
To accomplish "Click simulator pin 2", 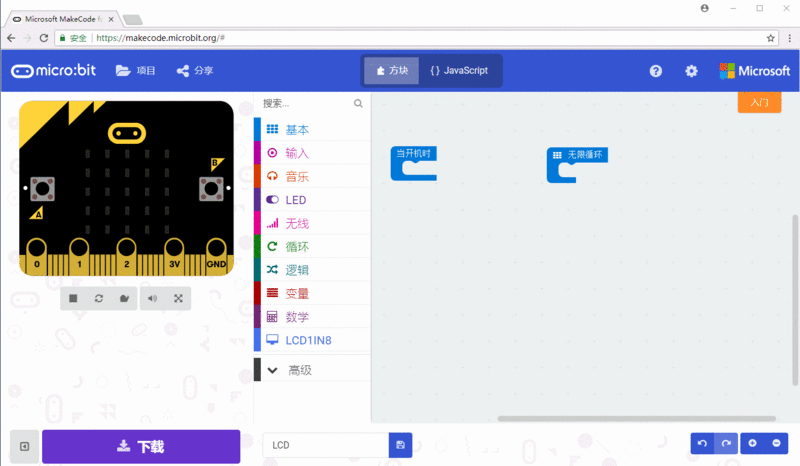I will [127, 256].
